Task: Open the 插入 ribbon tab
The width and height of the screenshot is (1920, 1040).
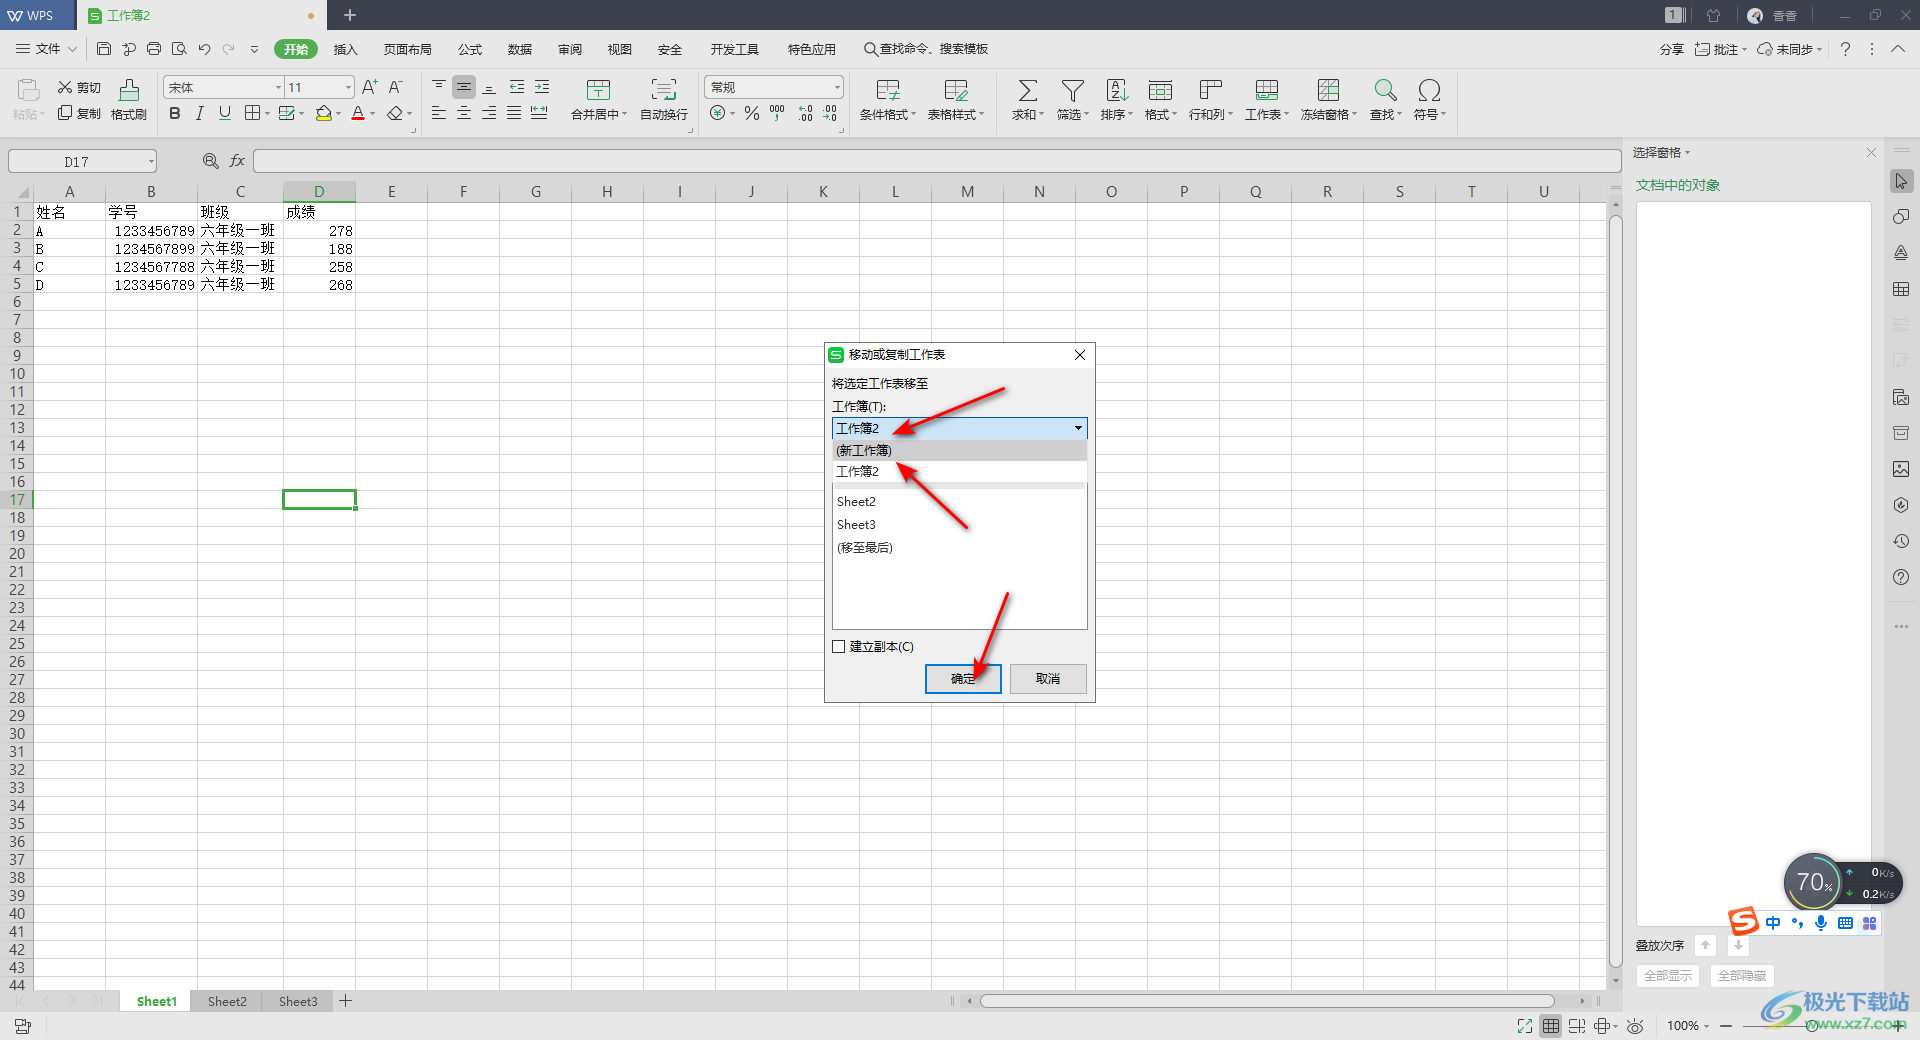Action: click(345, 49)
